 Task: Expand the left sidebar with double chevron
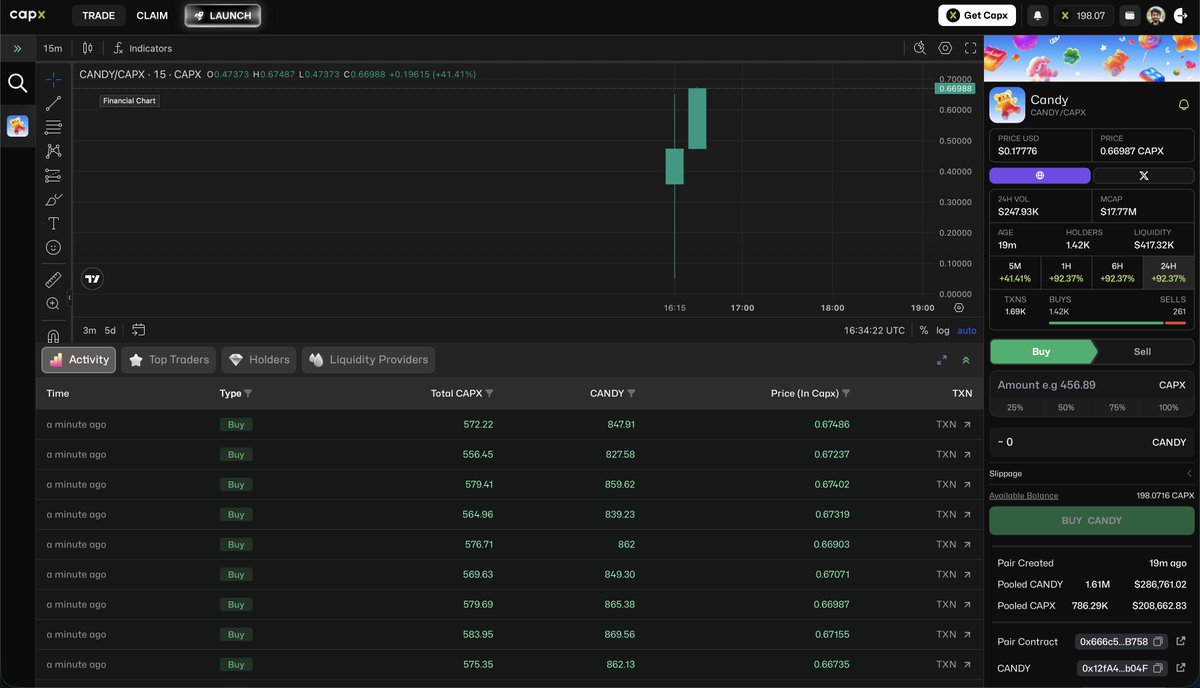point(17,48)
